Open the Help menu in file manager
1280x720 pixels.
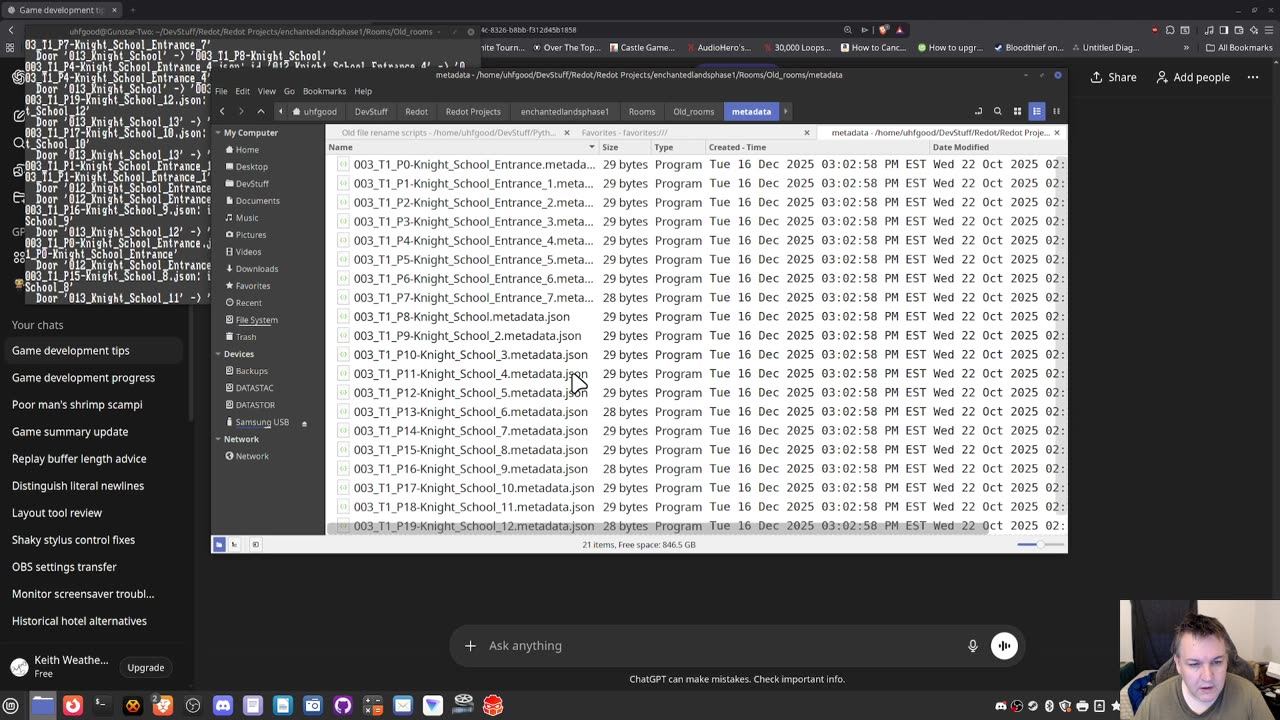pyautogui.click(x=363, y=91)
